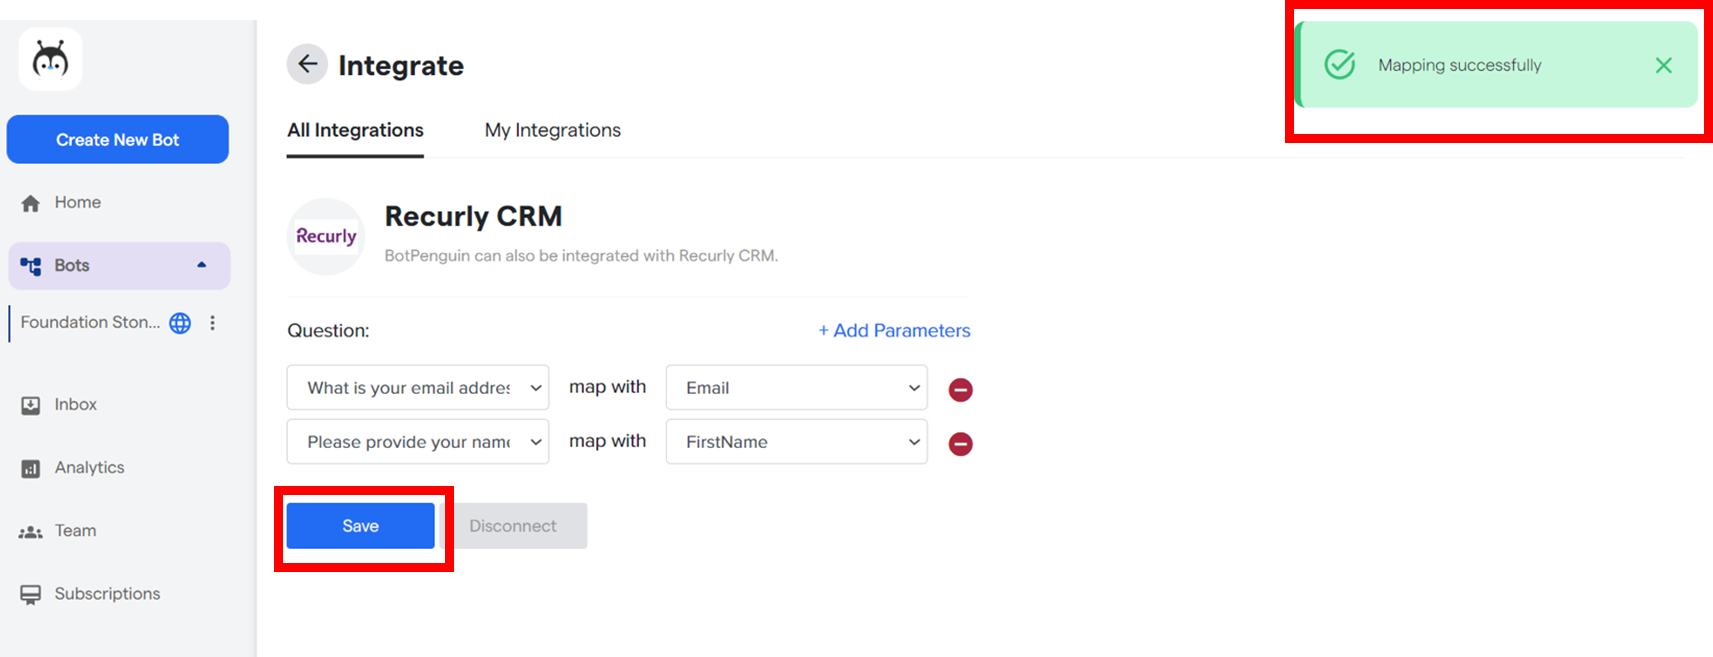
Task: Open Analytics from the sidebar
Action: (x=89, y=468)
